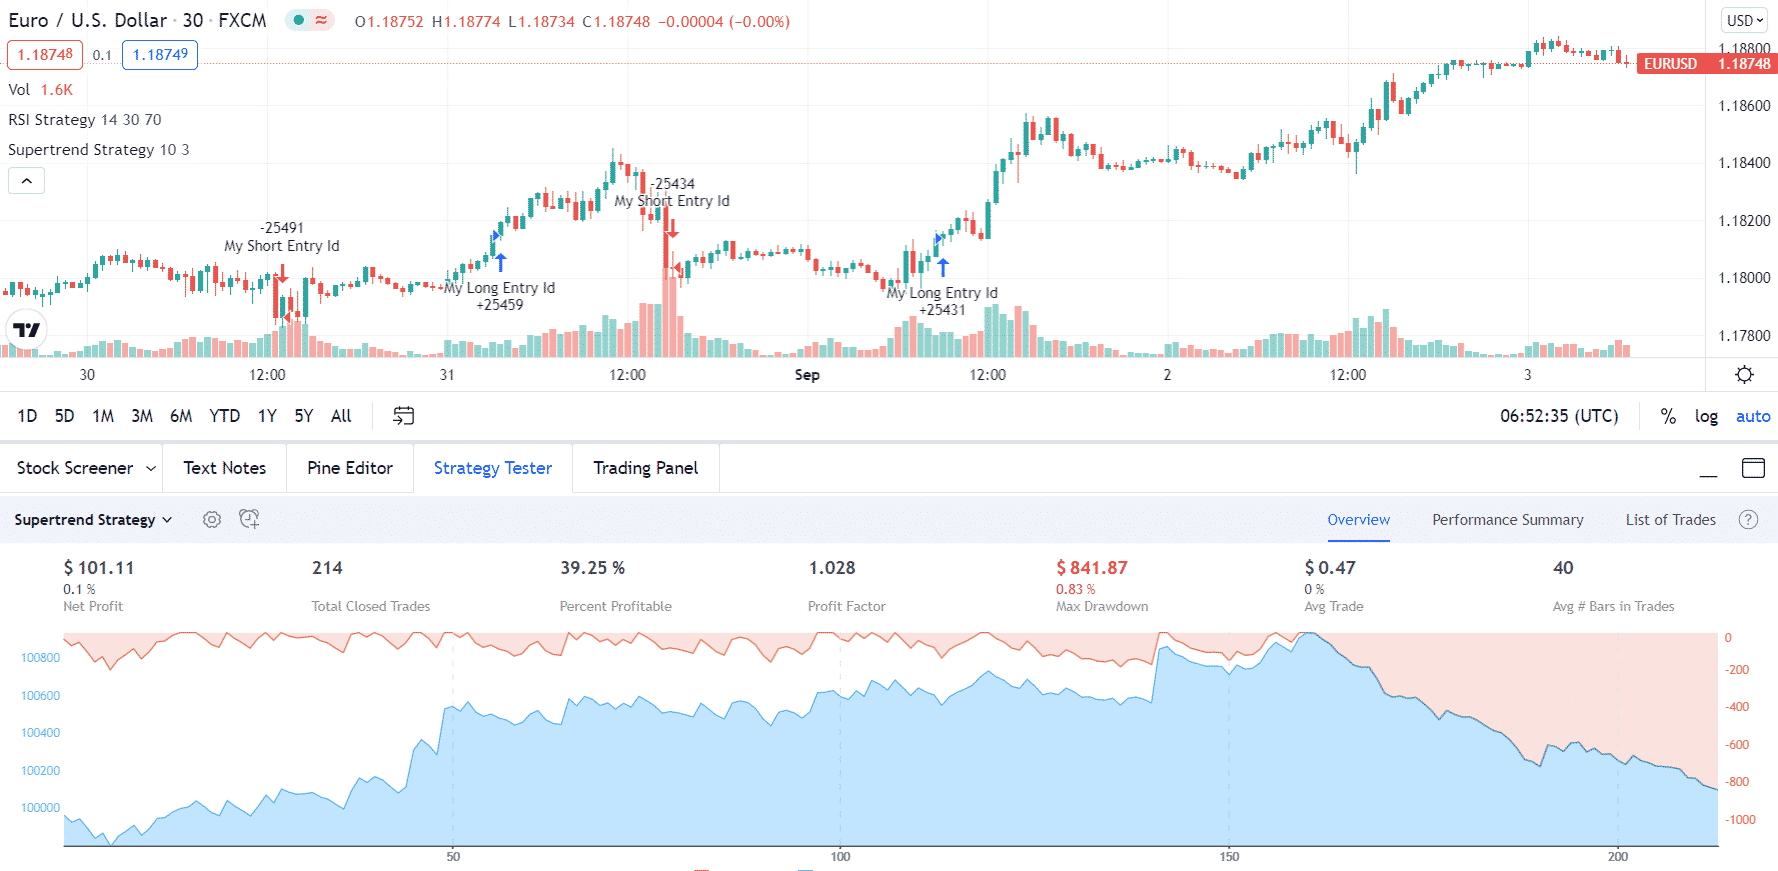Select the Strategy Tester tab
1778x871 pixels.
(x=493, y=468)
